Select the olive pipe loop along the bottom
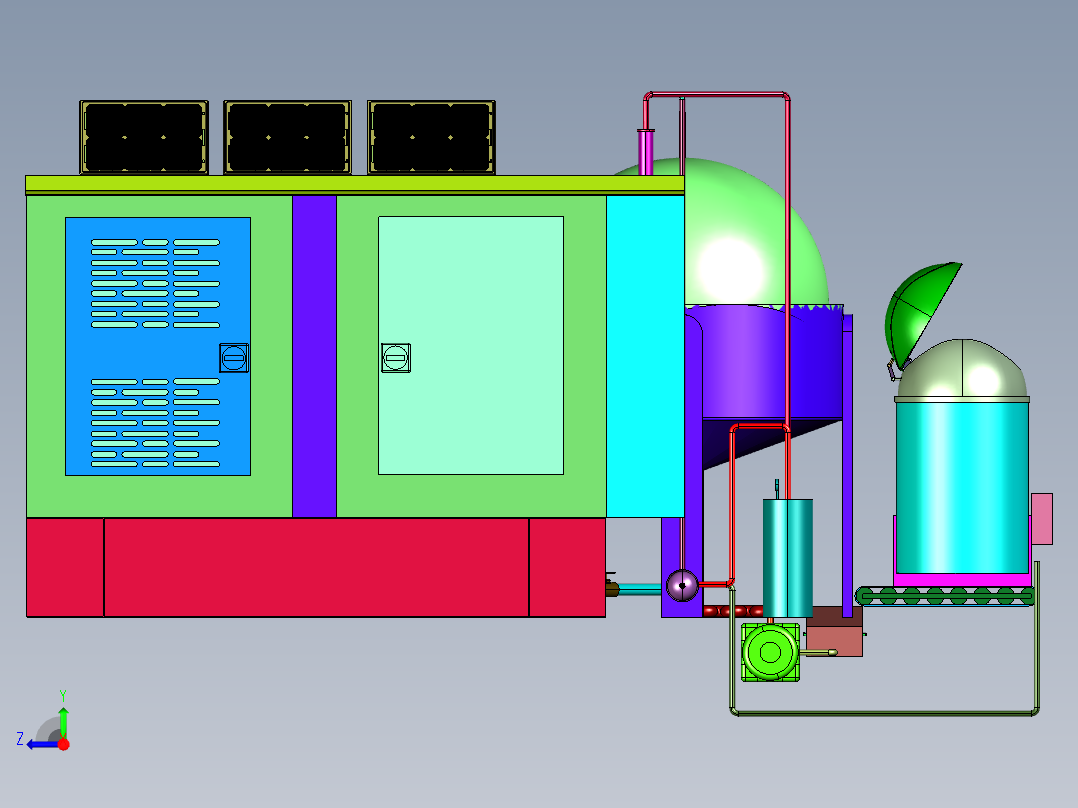 [x=884, y=713]
